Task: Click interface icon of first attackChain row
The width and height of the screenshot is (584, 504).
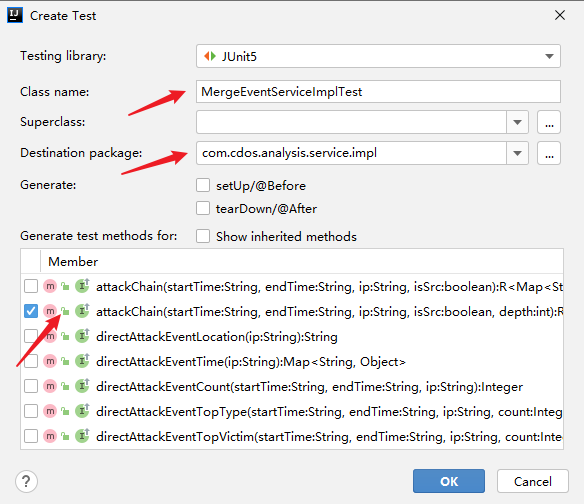Action: (x=82, y=286)
